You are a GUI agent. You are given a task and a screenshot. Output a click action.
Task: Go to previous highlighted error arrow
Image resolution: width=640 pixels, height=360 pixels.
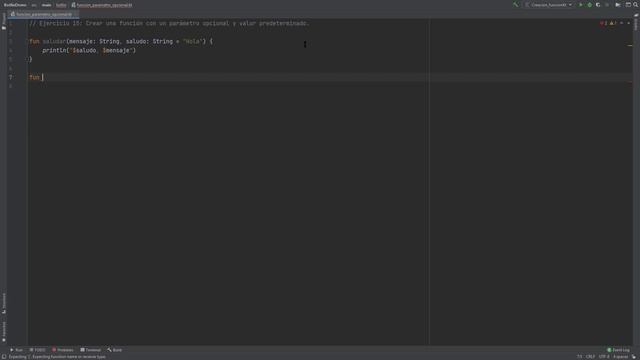tap(622, 23)
